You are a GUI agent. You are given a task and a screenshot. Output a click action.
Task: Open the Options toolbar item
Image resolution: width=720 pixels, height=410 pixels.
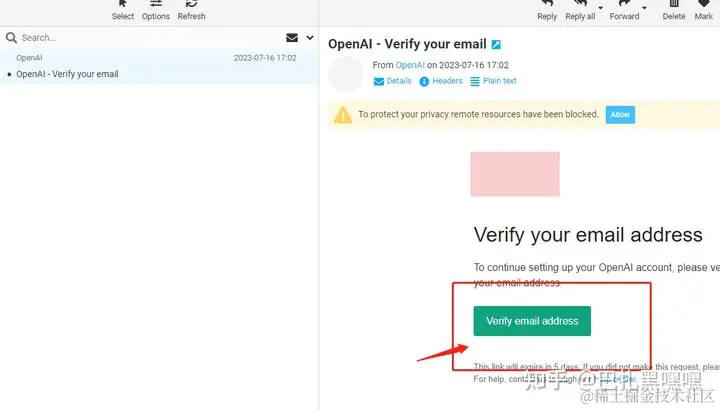[156, 11]
